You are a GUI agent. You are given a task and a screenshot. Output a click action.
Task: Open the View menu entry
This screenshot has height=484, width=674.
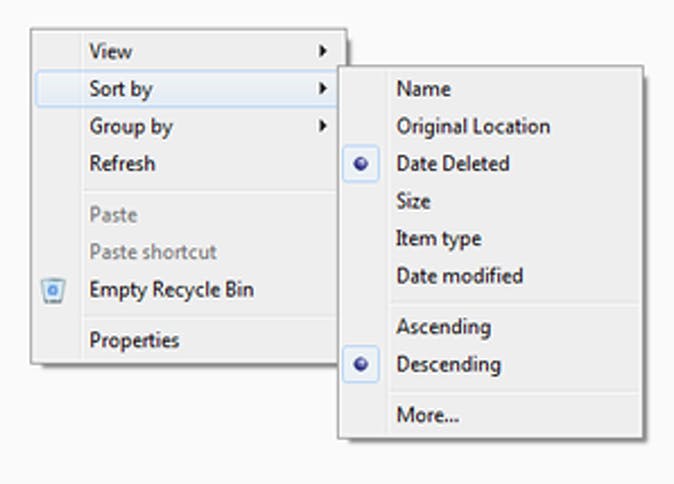(x=111, y=51)
